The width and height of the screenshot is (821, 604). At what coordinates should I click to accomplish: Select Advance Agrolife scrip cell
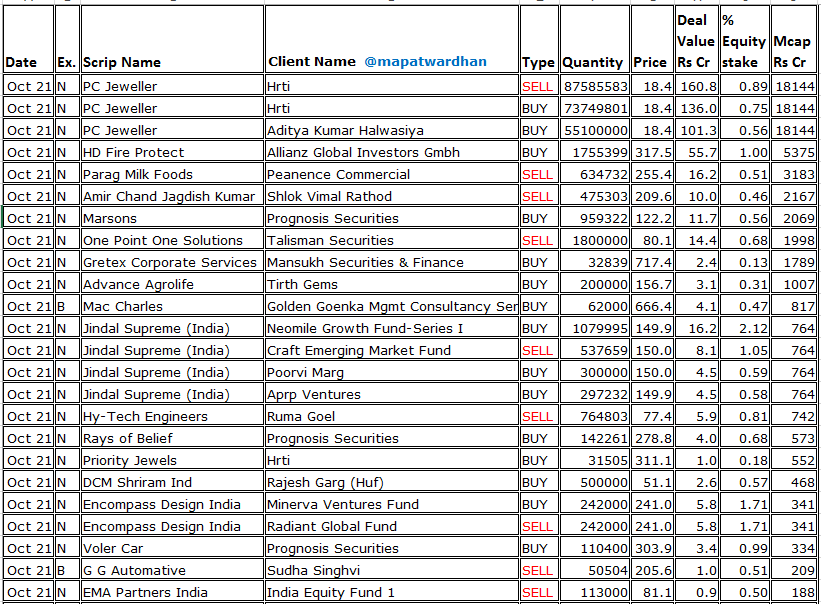(x=172, y=284)
